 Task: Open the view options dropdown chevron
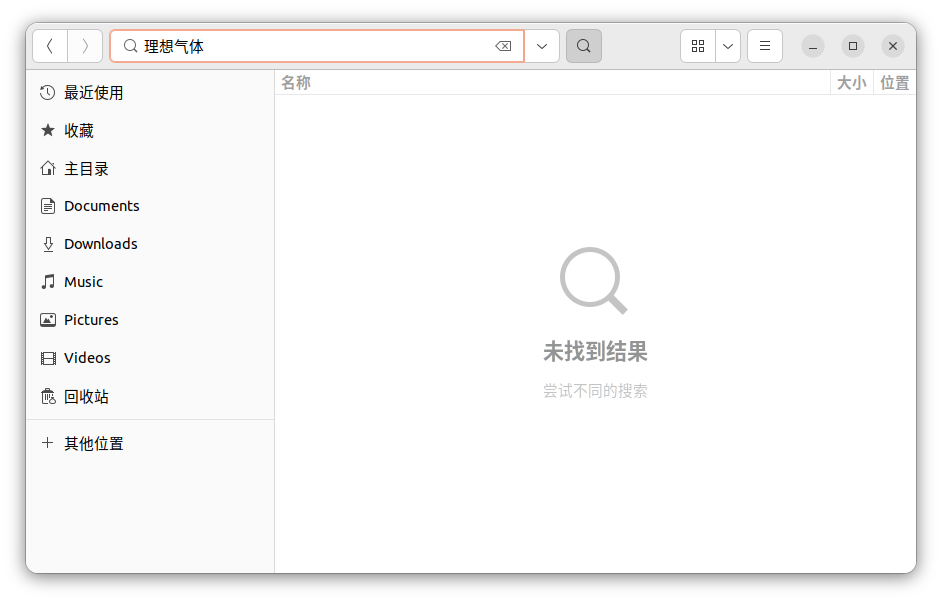tap(728, 46)
